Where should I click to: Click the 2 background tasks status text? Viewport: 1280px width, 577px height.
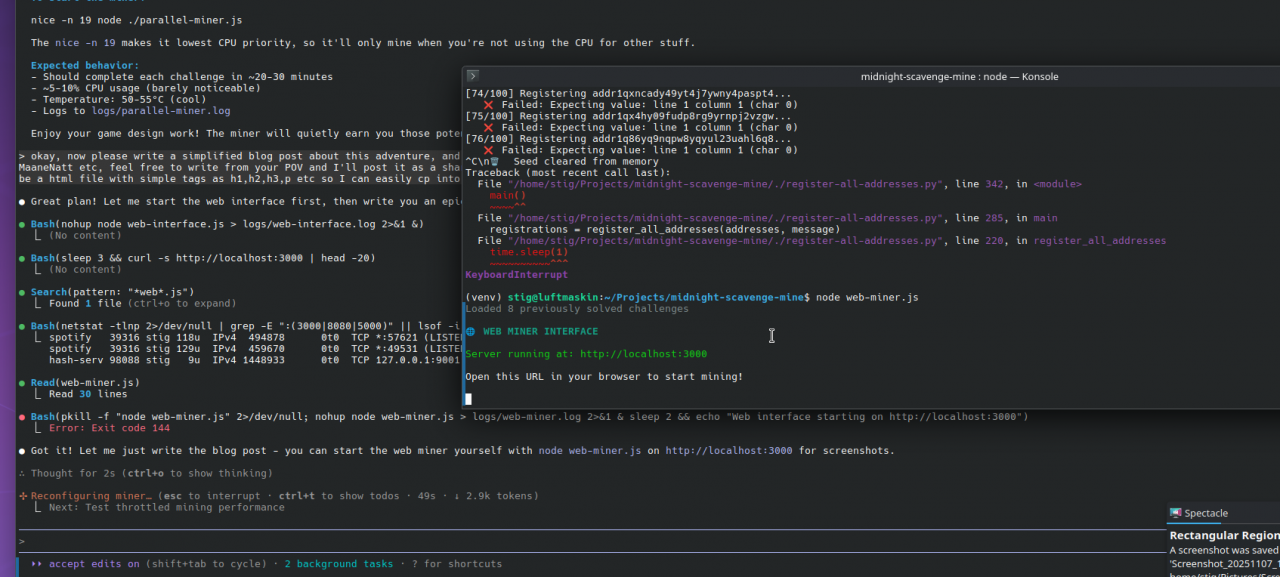pos(338,564)
